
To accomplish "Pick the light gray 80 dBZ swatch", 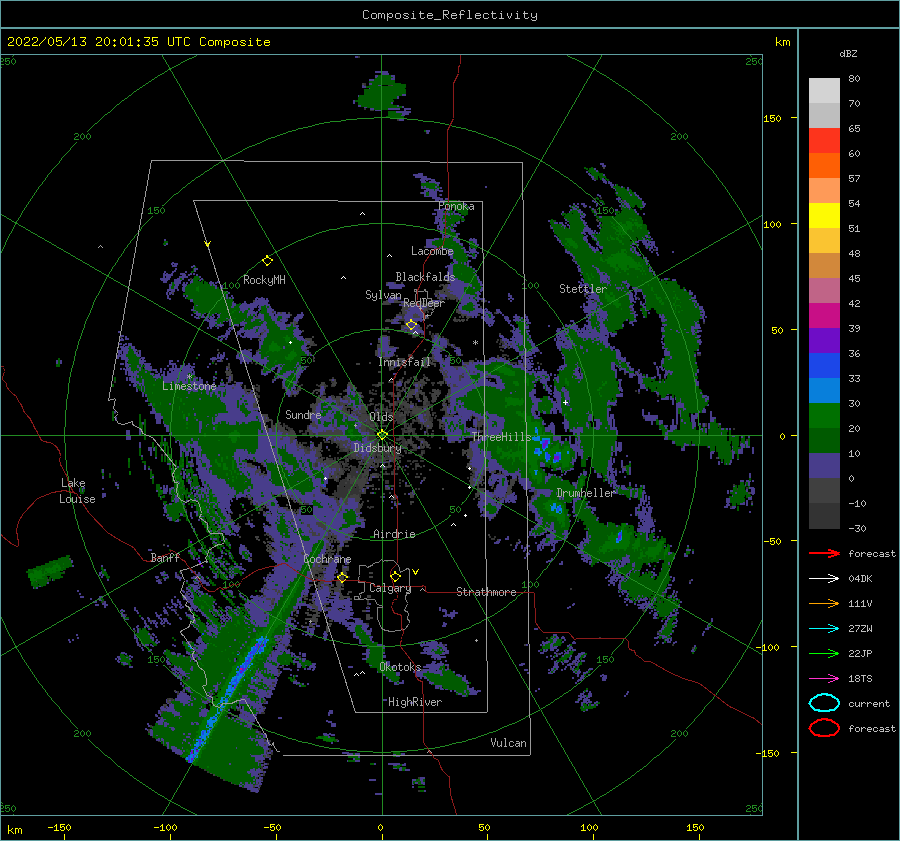I will 824,91.
